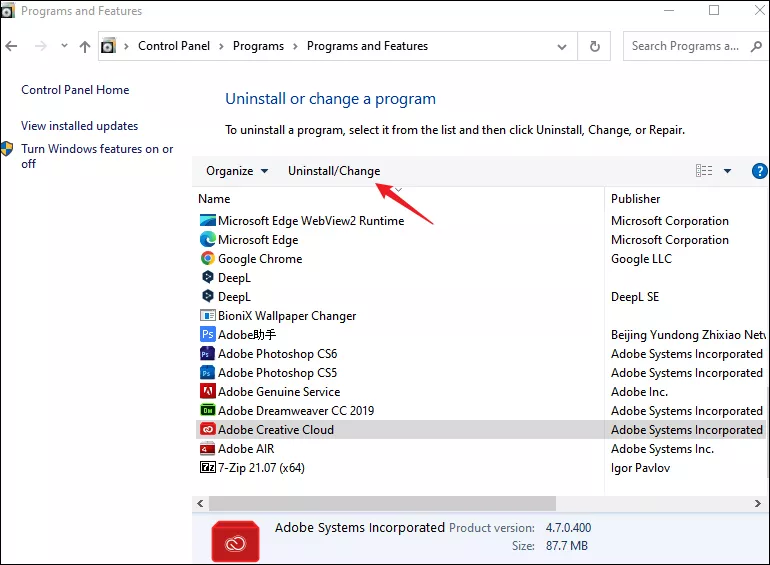Image resolution: width=770 pixels, height=565 pixels.
Task: Select the 7-Zip 21.07 (x64) name
Action: [261, 468]
